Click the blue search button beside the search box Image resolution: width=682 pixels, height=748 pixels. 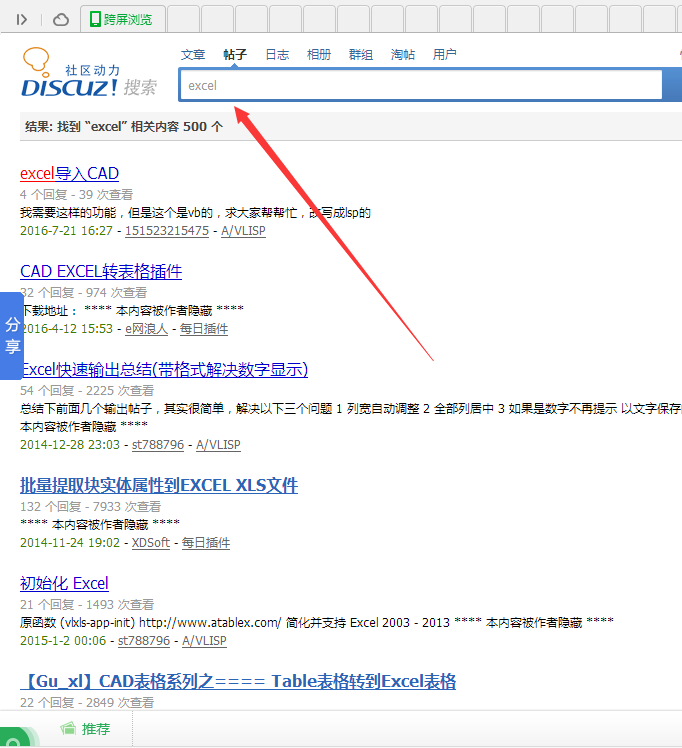pyautogui.click(x=672, y=84)
